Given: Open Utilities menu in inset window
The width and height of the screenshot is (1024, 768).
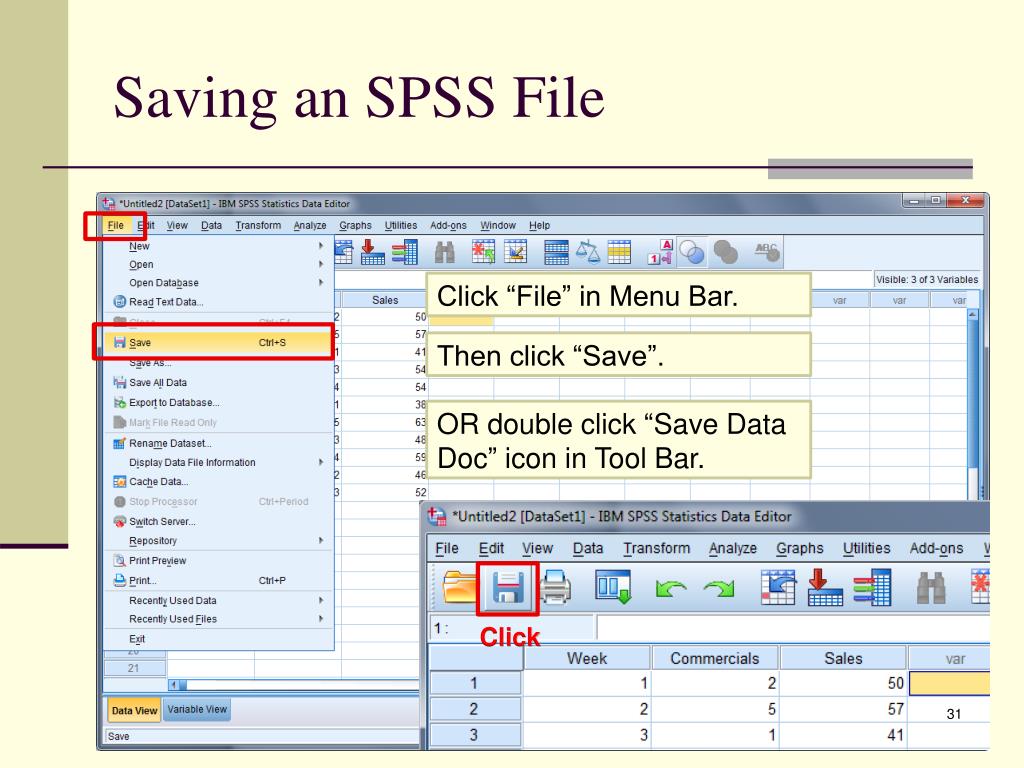Looking at the screenshot, I should [867, 548].
